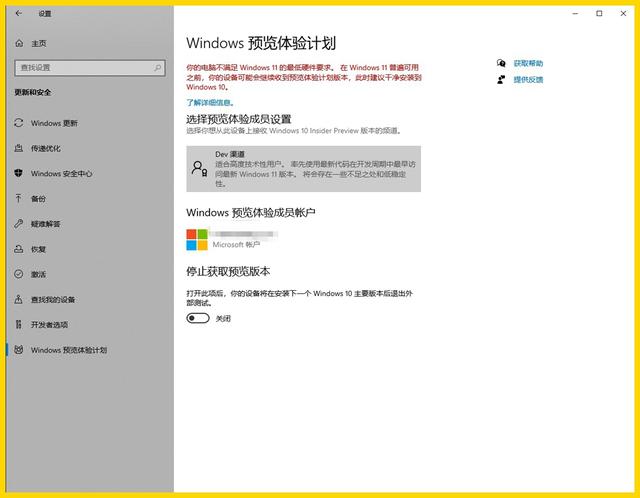Viewport: 640px width, 498px height.
Task: Close the Settings window
Action: tap(623, 13)
